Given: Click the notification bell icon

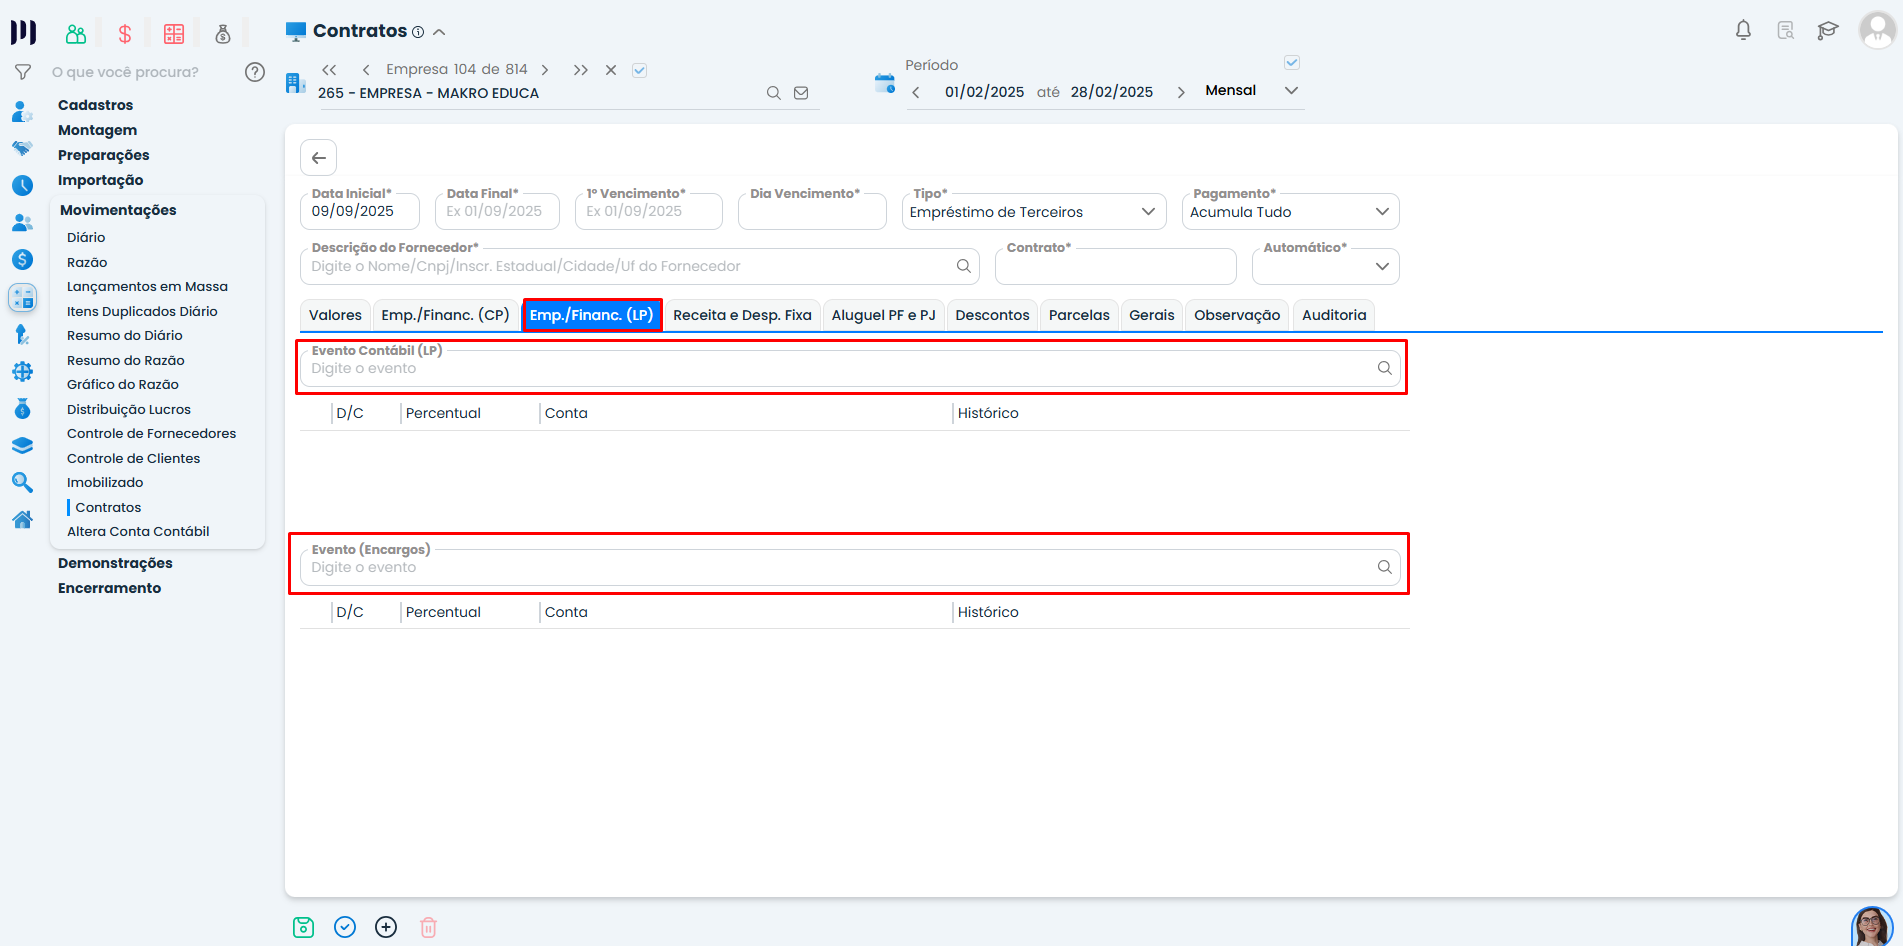Looking at the screenshot, I should tap(1743, 30).
